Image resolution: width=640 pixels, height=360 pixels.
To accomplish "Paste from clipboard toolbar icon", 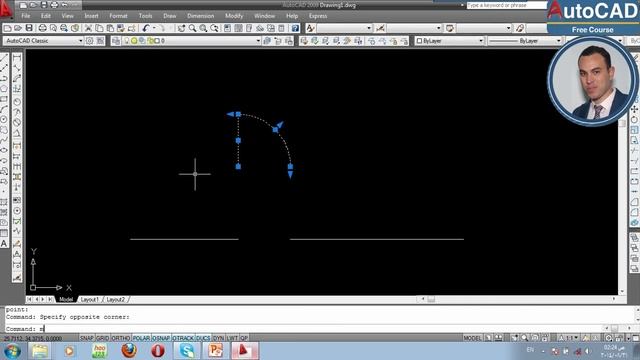I will (x=110, y=28).
